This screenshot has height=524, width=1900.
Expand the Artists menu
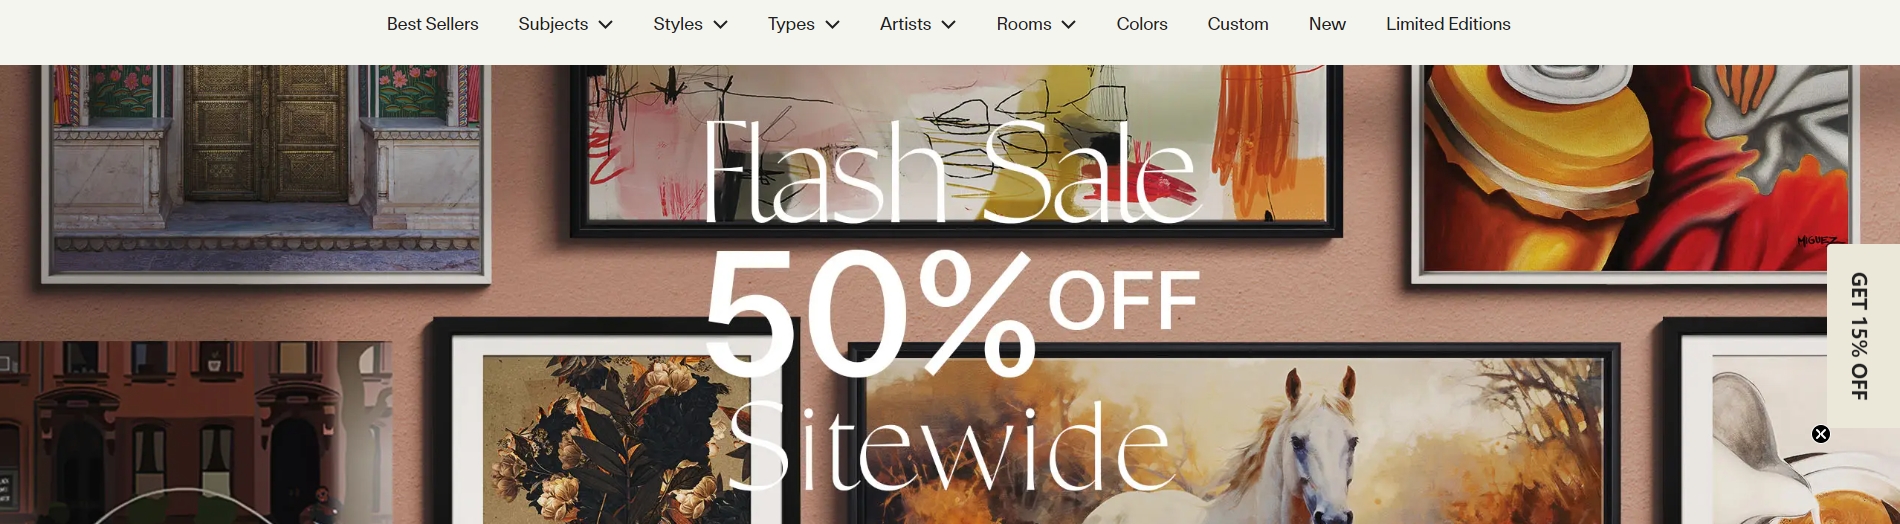(x=917, y=24)
